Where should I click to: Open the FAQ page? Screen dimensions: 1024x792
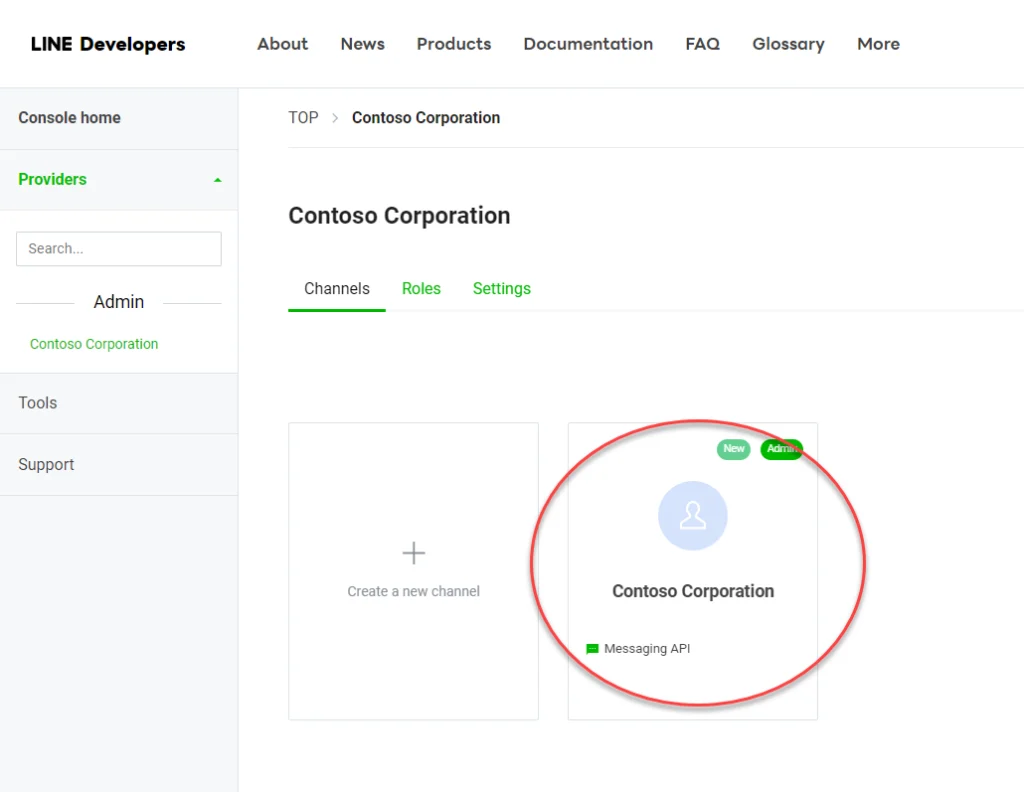pos(703,44)
